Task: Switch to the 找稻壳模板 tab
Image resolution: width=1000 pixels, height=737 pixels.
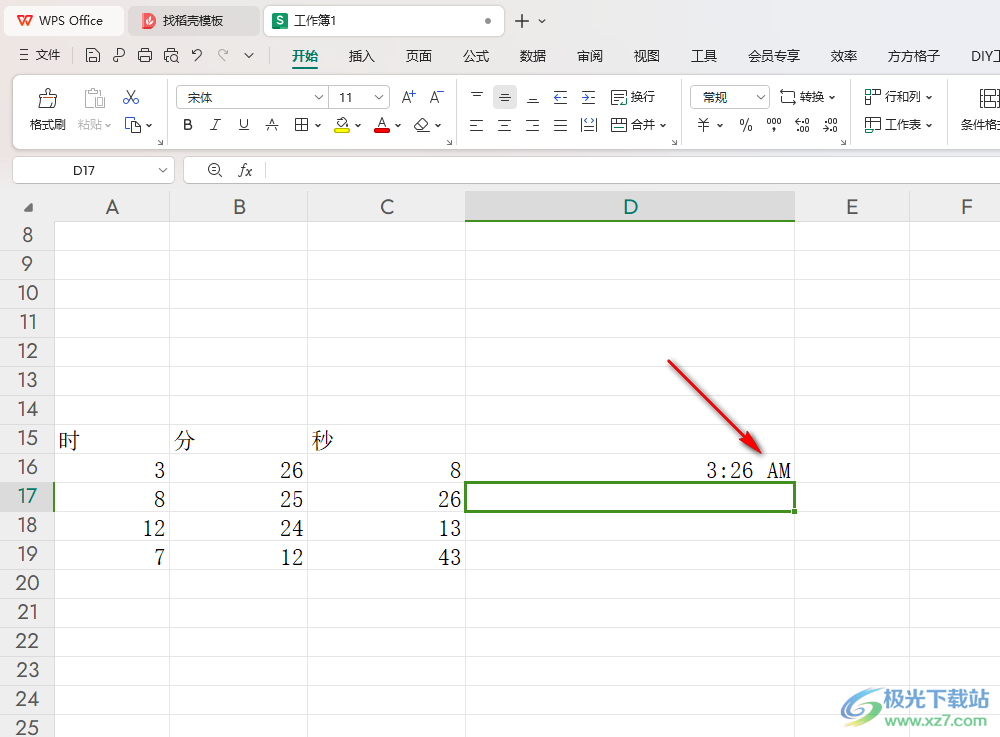Action: (x=193, y=20)
